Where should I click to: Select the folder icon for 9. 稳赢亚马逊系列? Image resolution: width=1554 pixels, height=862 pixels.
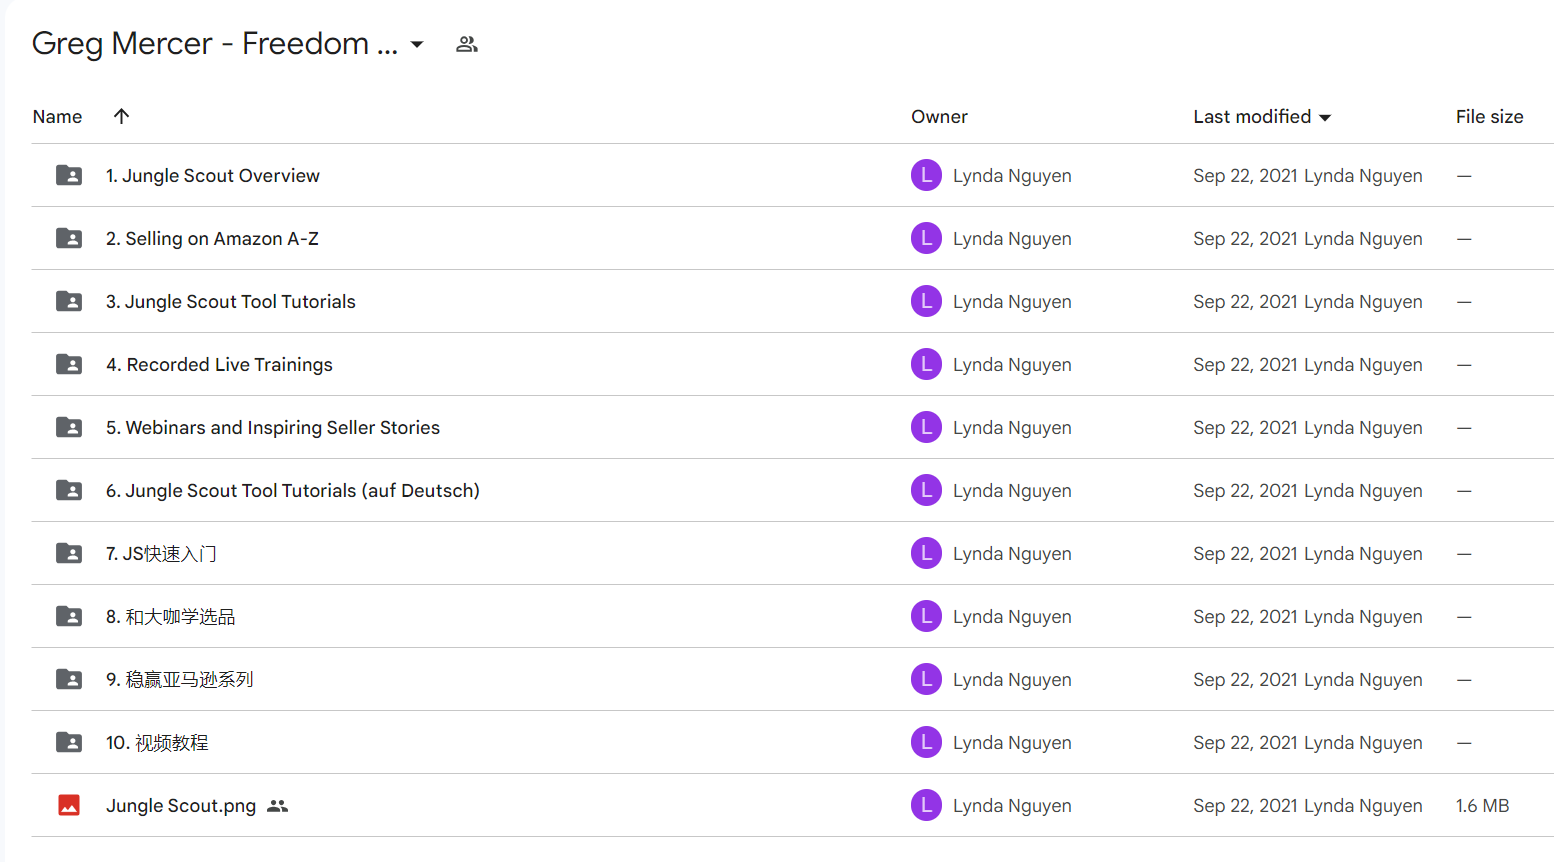(69, 679)
